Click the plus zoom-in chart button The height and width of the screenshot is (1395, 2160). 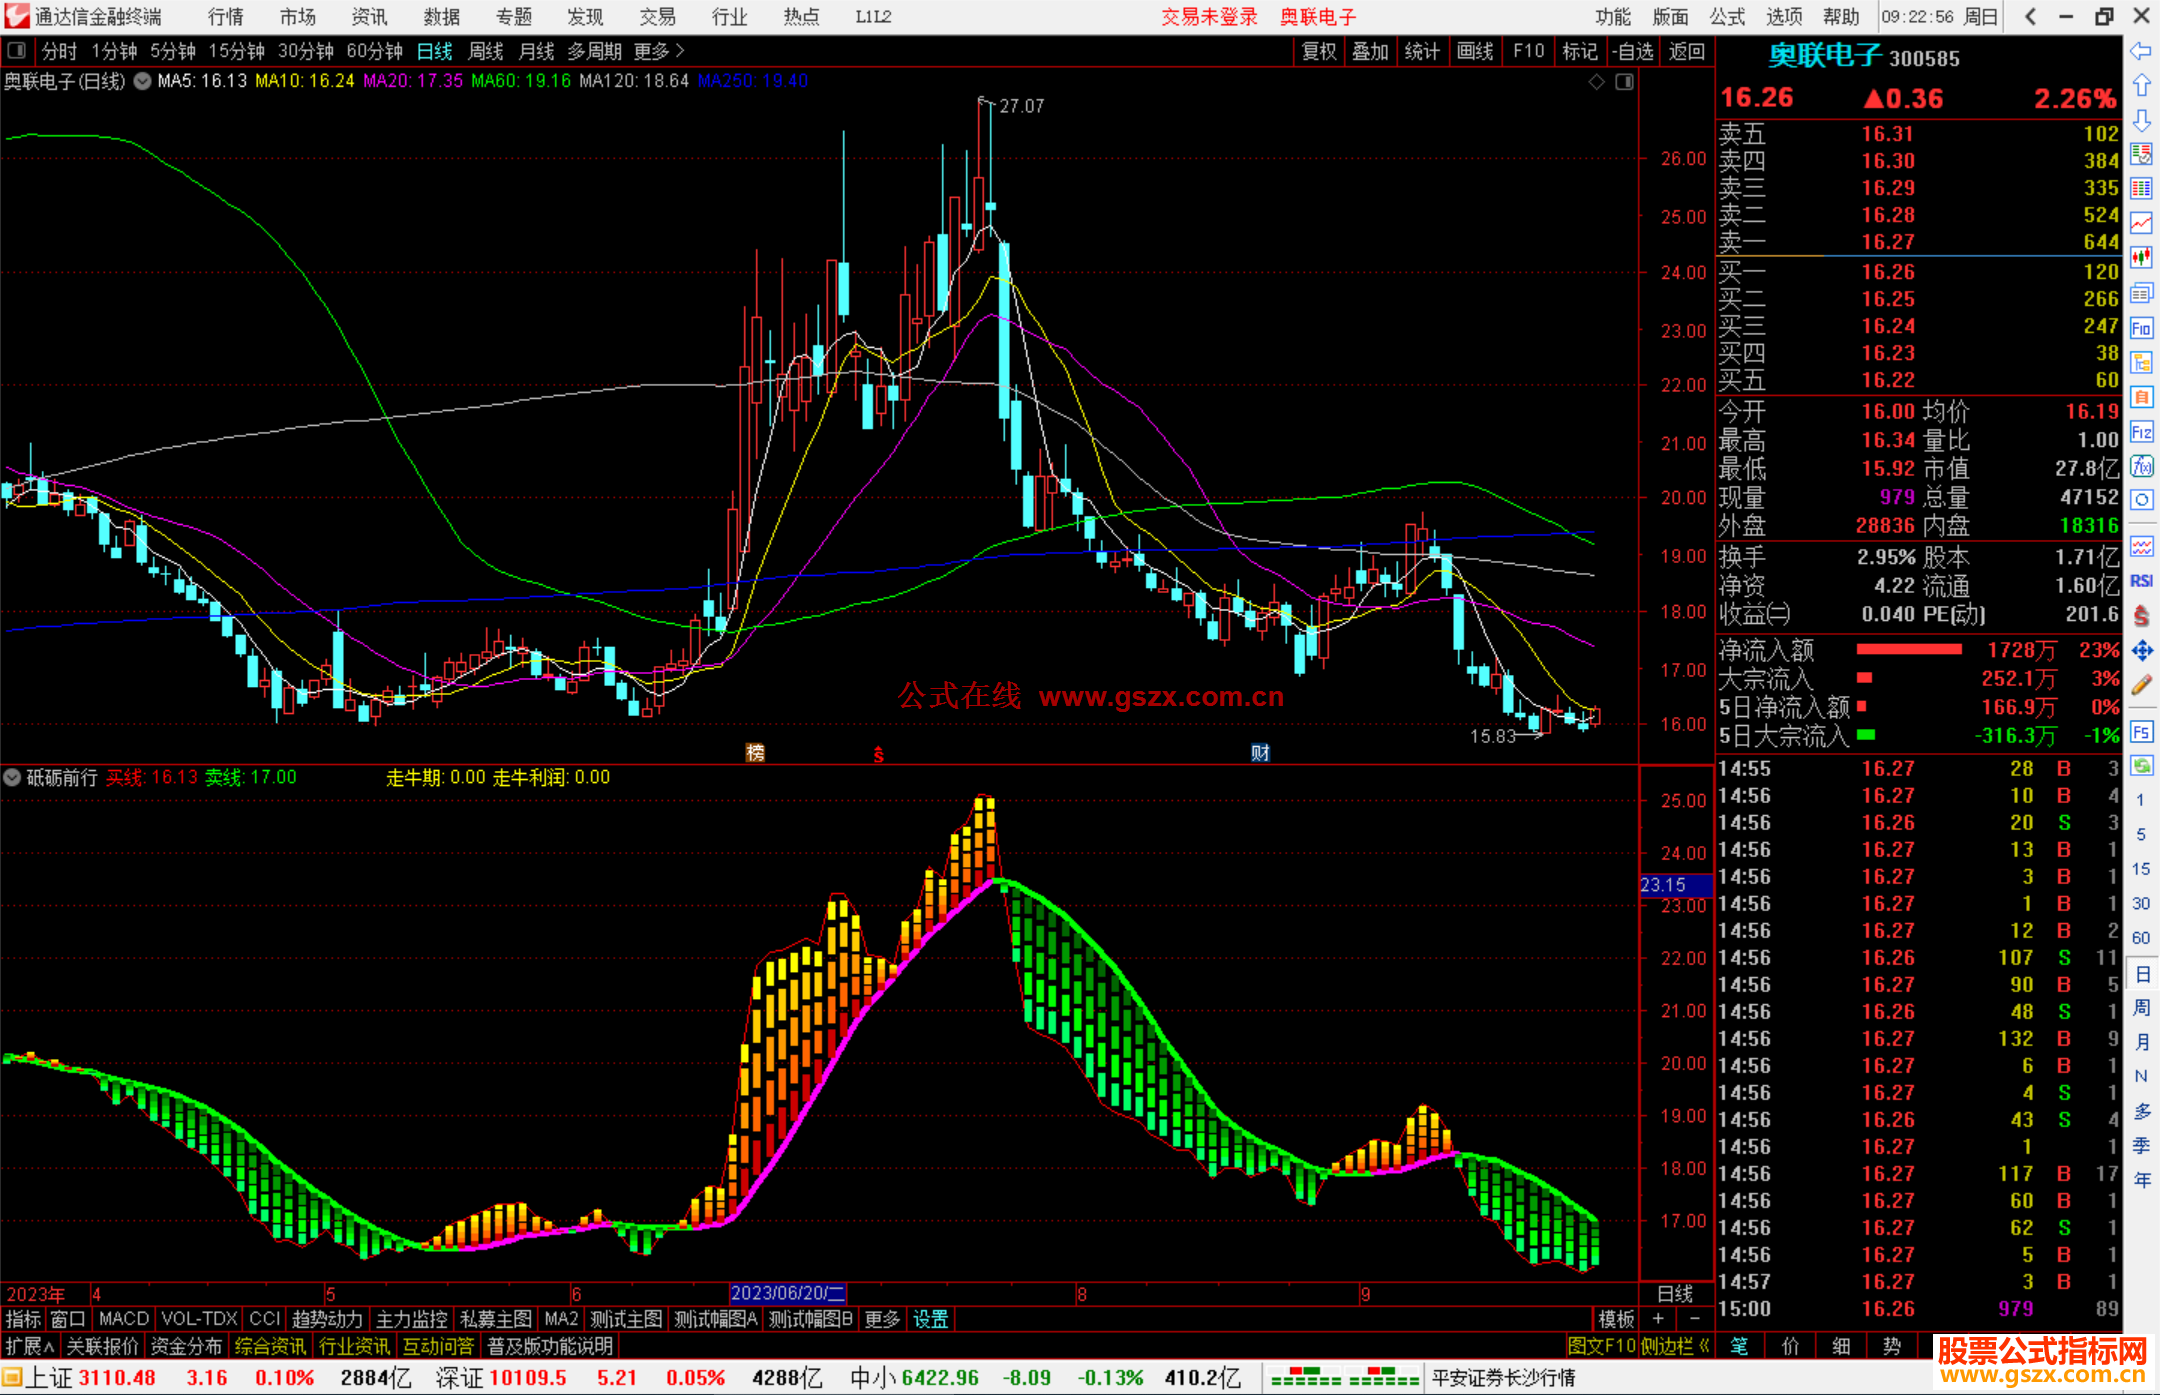click(1659, 1319)
